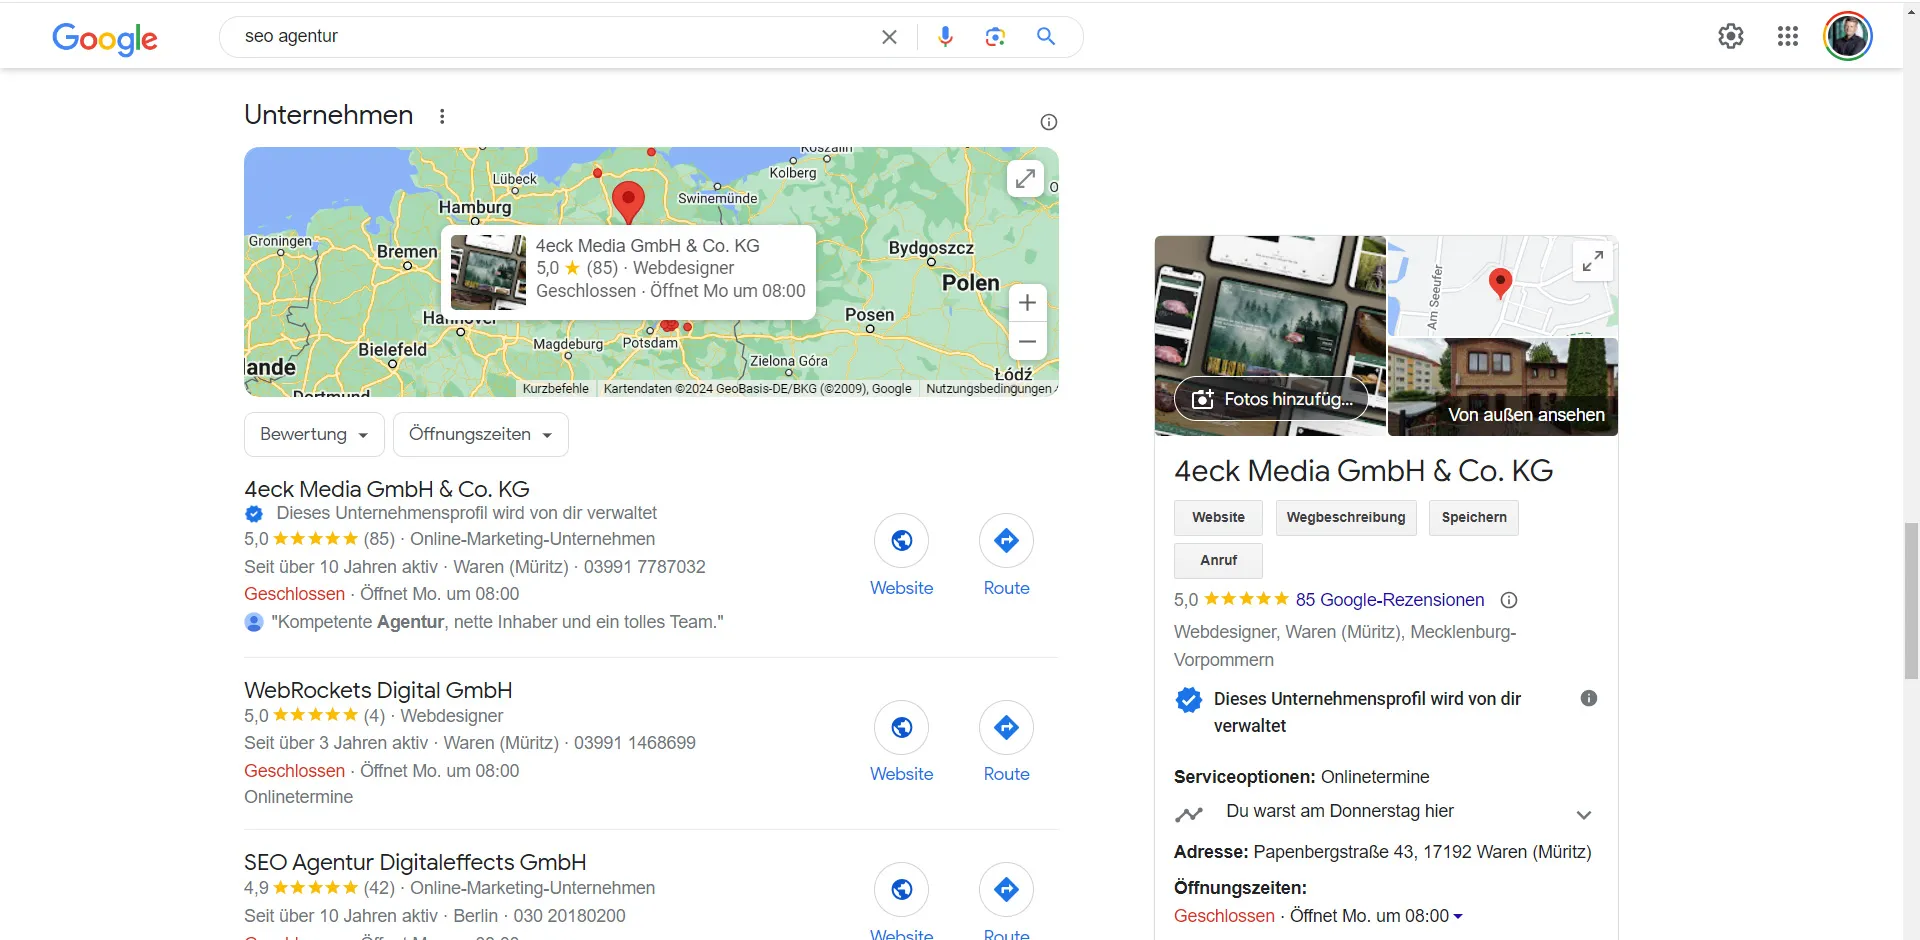Show info next to Google-Rezensionen
Image resolution: width=1920 pixels, height=940 pixels.
click(x=1509, y=600)
